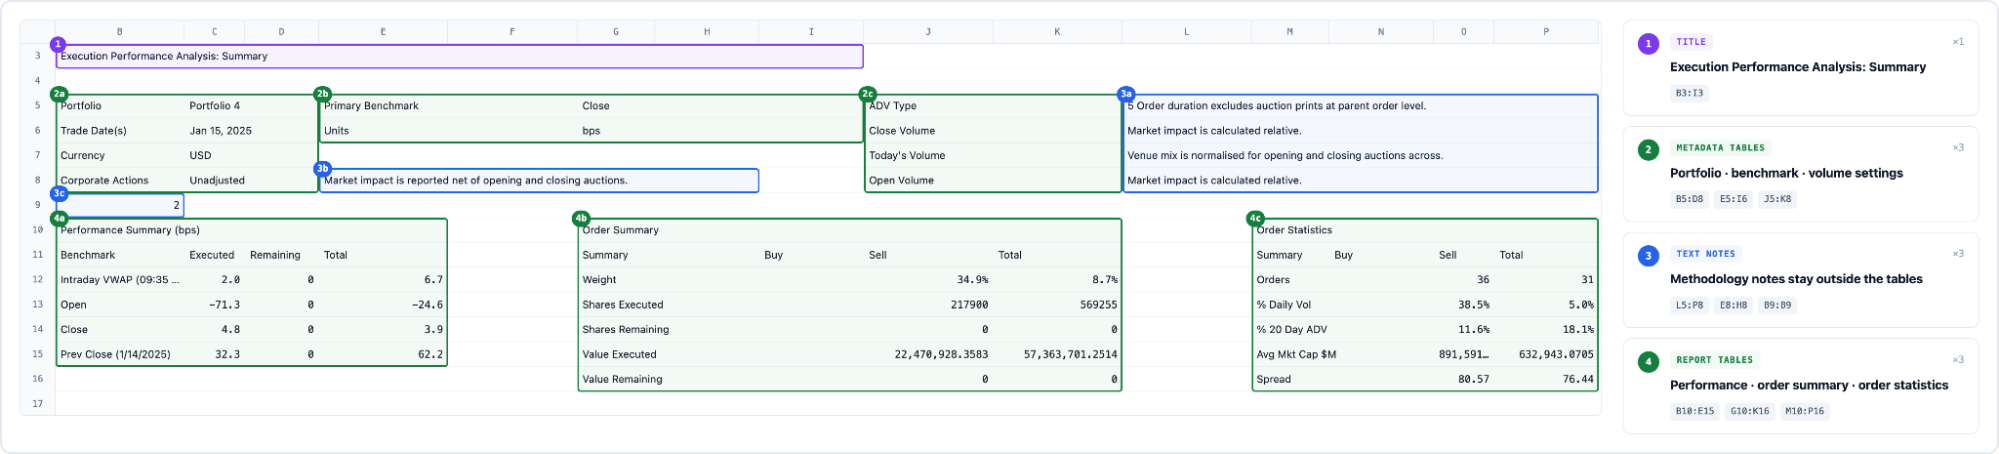
Task: Click the "632,943.0705" cell
Action: point(1546,355)
